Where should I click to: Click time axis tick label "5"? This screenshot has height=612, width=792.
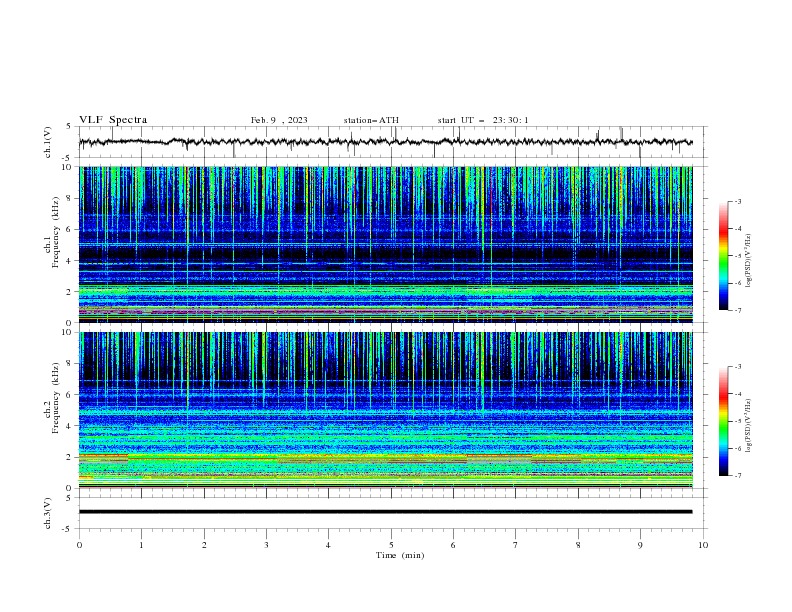[391, 545]
